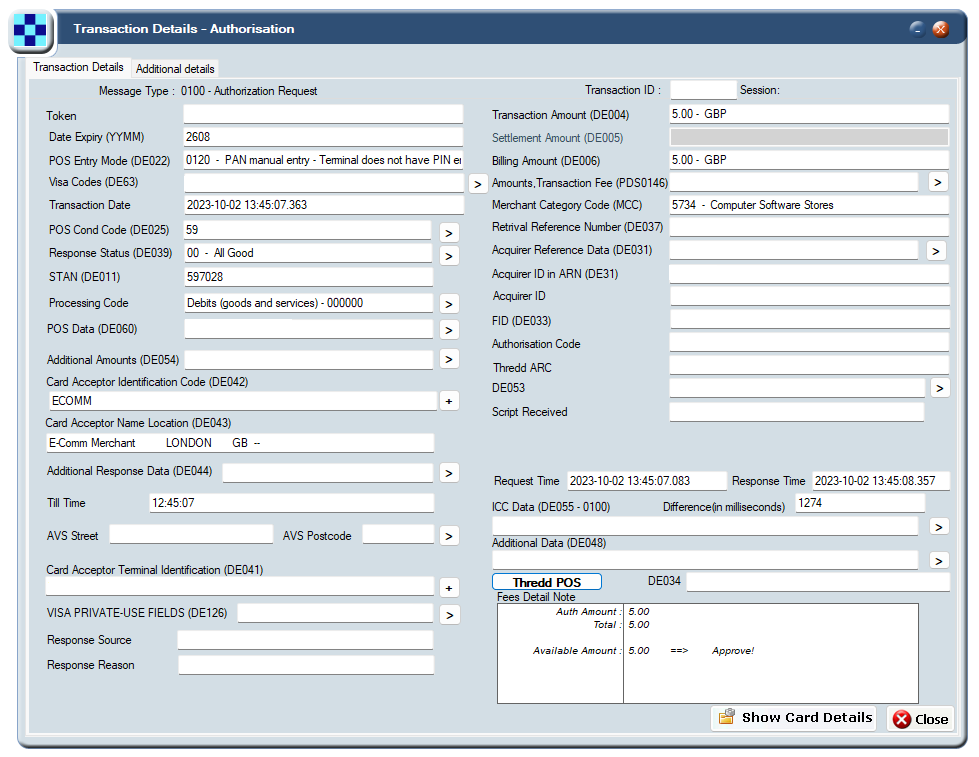Expand Processing Code details arrow
Screen dimensions: 979x757
pyautogui.click(x=448, y=304)
